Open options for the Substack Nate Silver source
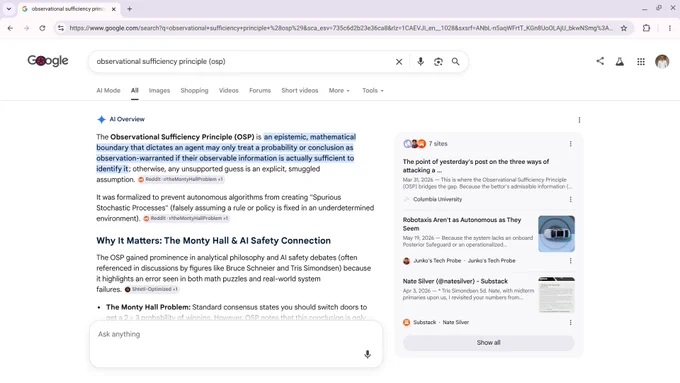 [570, 322]
